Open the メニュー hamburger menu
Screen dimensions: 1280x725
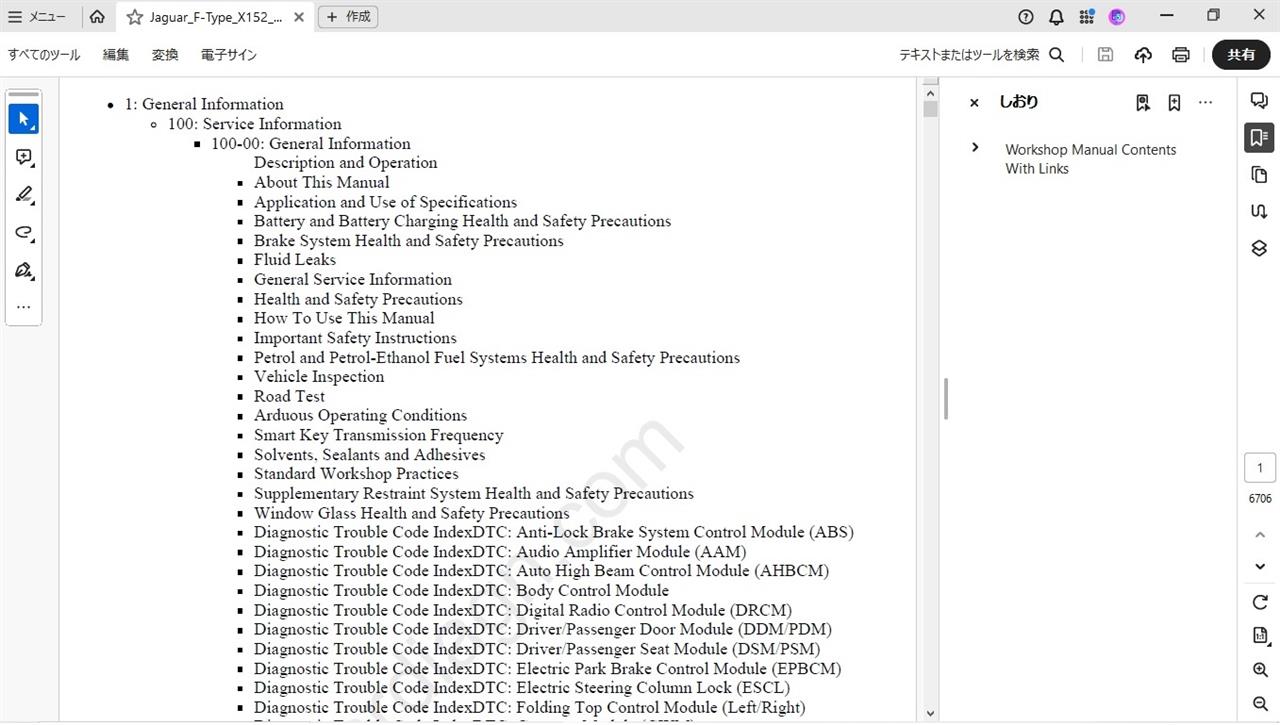[37, 16]
